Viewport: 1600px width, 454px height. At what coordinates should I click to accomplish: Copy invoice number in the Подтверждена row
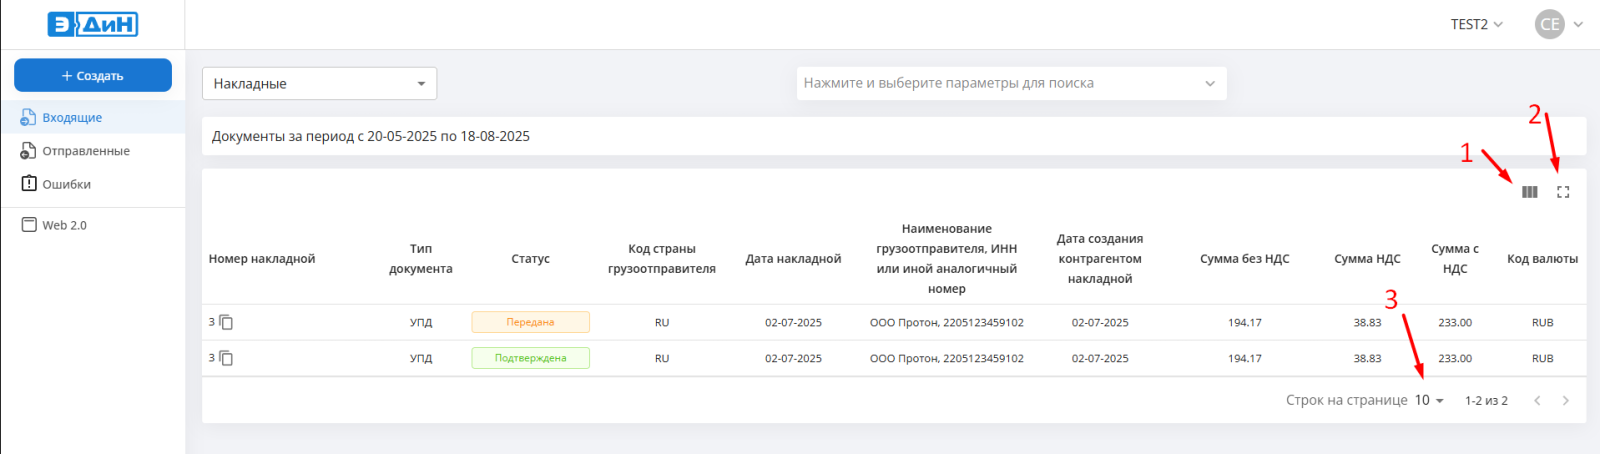pyautogui.click(x=226, y=358)
